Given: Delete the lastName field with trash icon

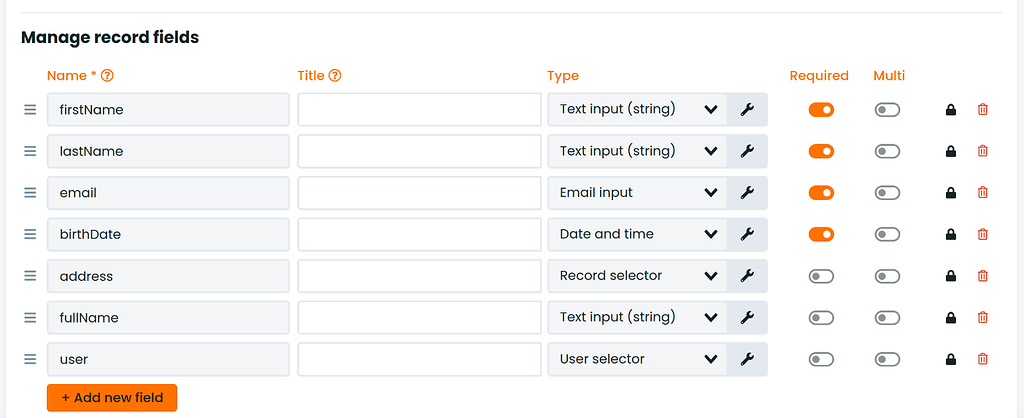Looking at the screenshot, I should (982, 151).
